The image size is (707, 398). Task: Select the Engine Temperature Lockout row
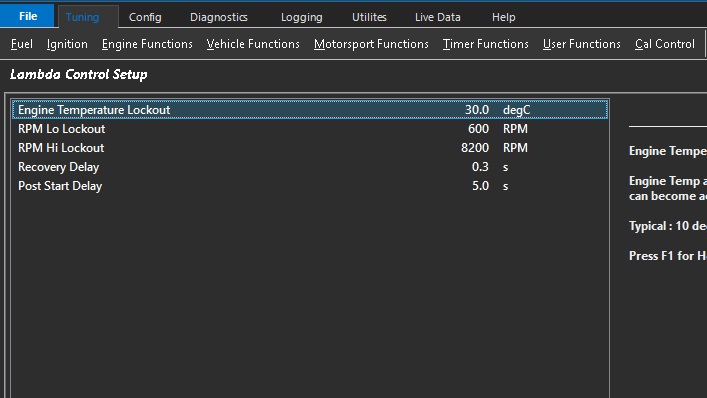[x=310, y=110]
